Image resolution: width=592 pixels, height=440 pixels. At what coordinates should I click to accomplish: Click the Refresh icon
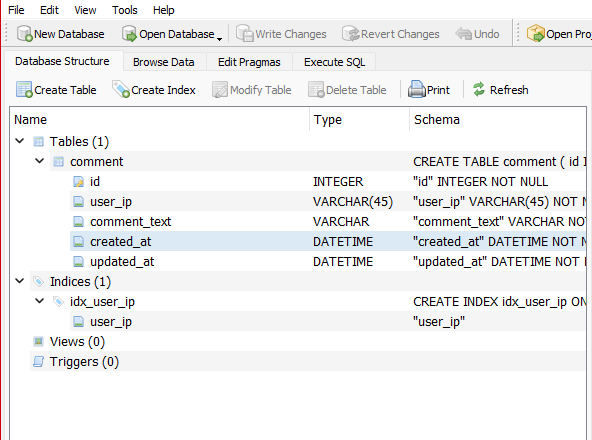coord(479,90)
